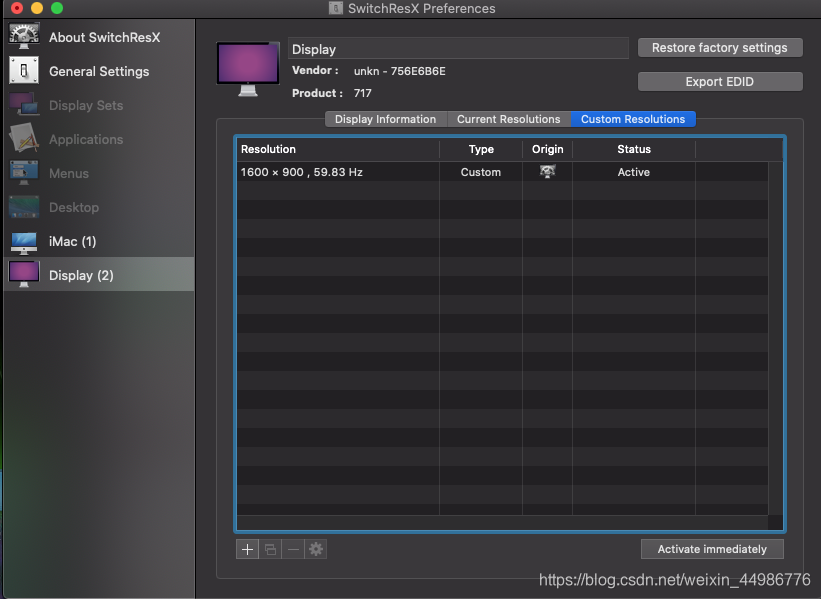Viewport: 821px width, 599px height.
Task: Click the Desktop sidebar icon
Action: 24,207
